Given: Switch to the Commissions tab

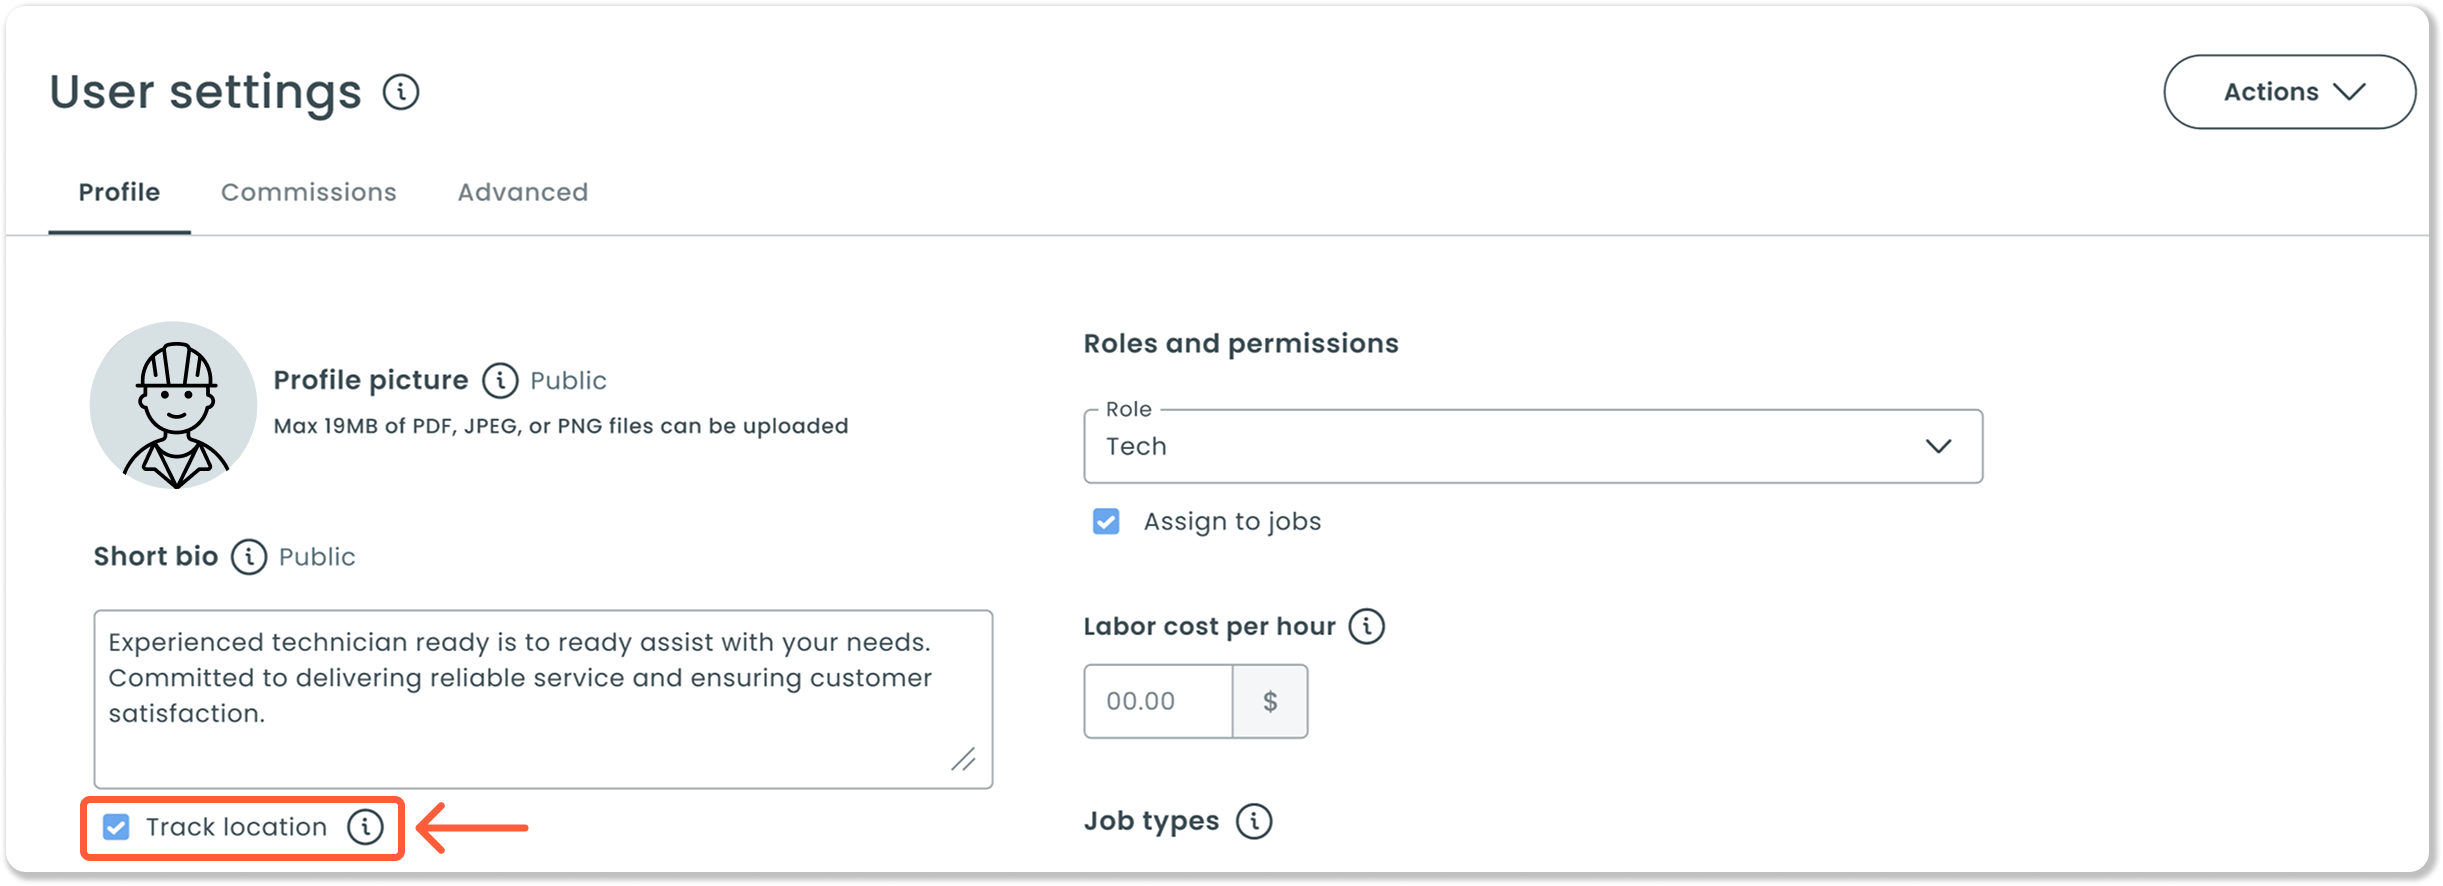Looking at the screenshot, I should [309, 192].
